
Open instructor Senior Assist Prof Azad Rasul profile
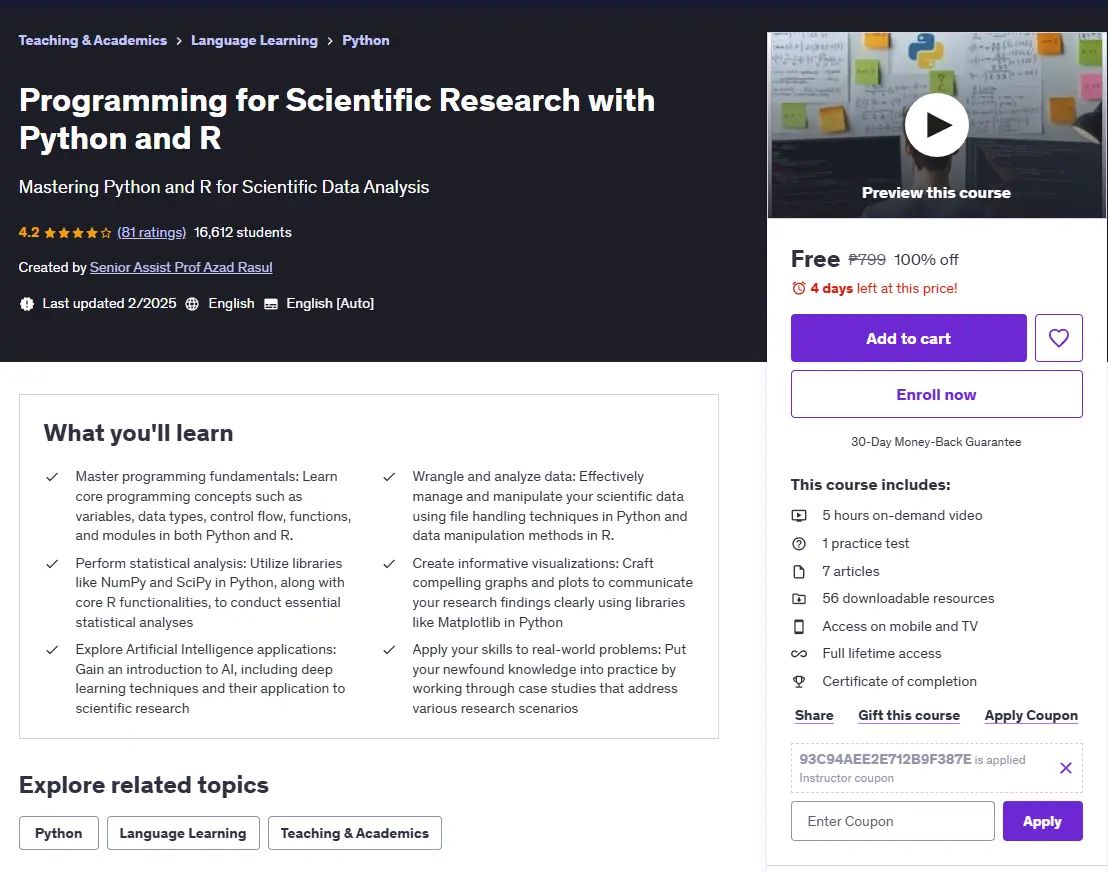click(x=181, y=267)
